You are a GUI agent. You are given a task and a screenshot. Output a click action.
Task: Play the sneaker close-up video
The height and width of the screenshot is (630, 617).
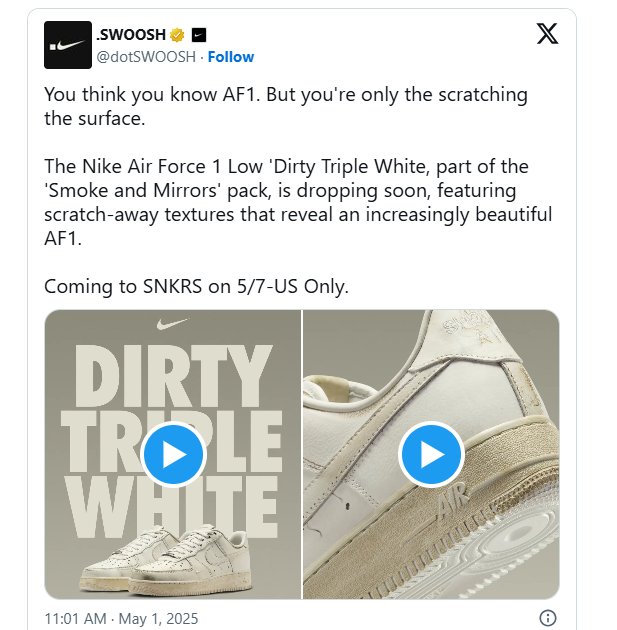click(x=431, y=455)
